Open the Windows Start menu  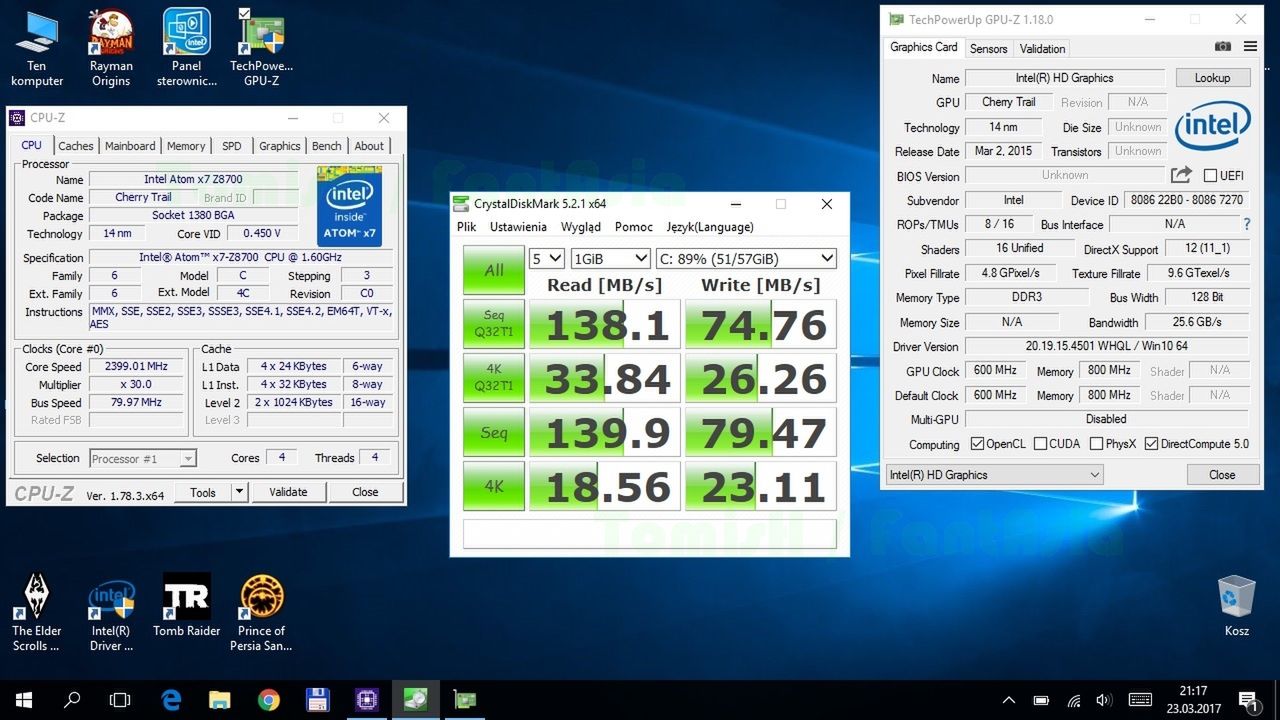(23, 700)
